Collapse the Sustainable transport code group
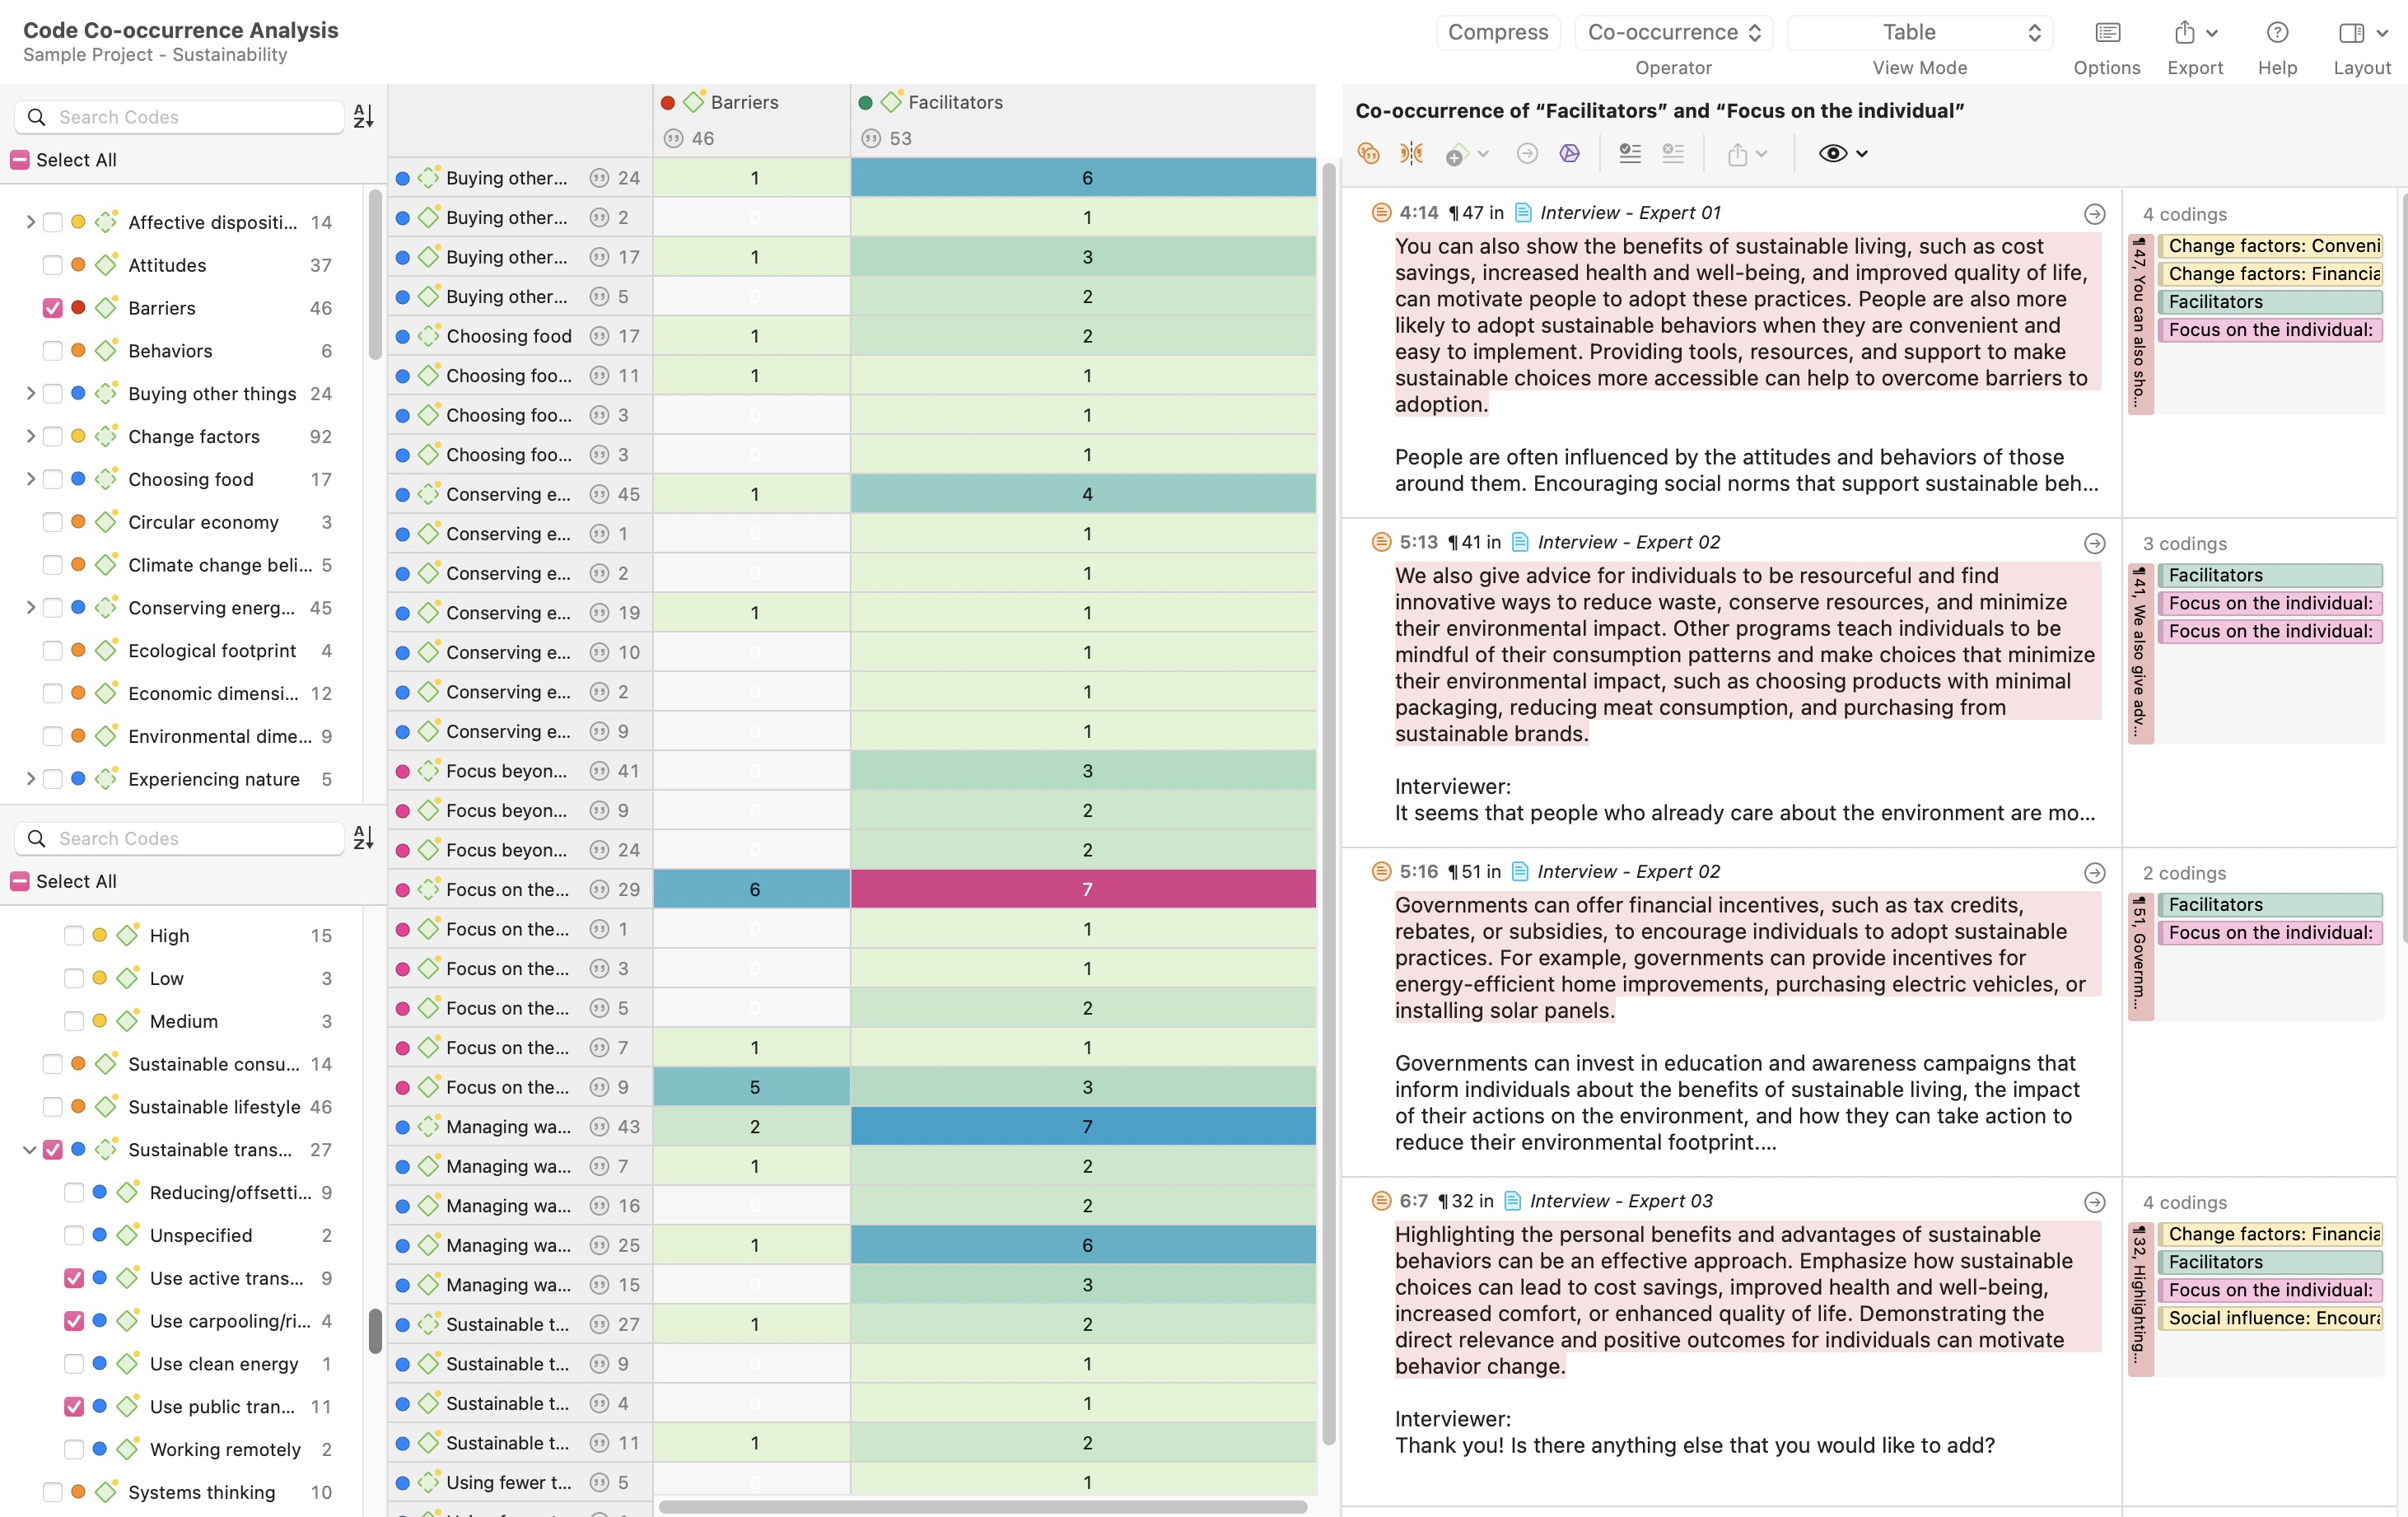This screenshot has height=1517, width=2408. tap(30, 1150)
